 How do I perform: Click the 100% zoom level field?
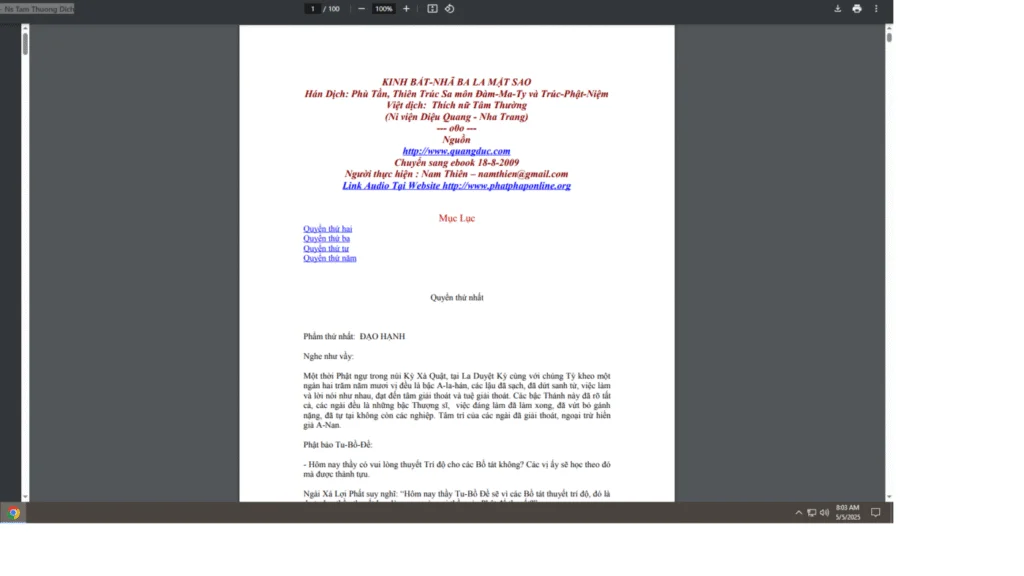click(x=383, y=8)
